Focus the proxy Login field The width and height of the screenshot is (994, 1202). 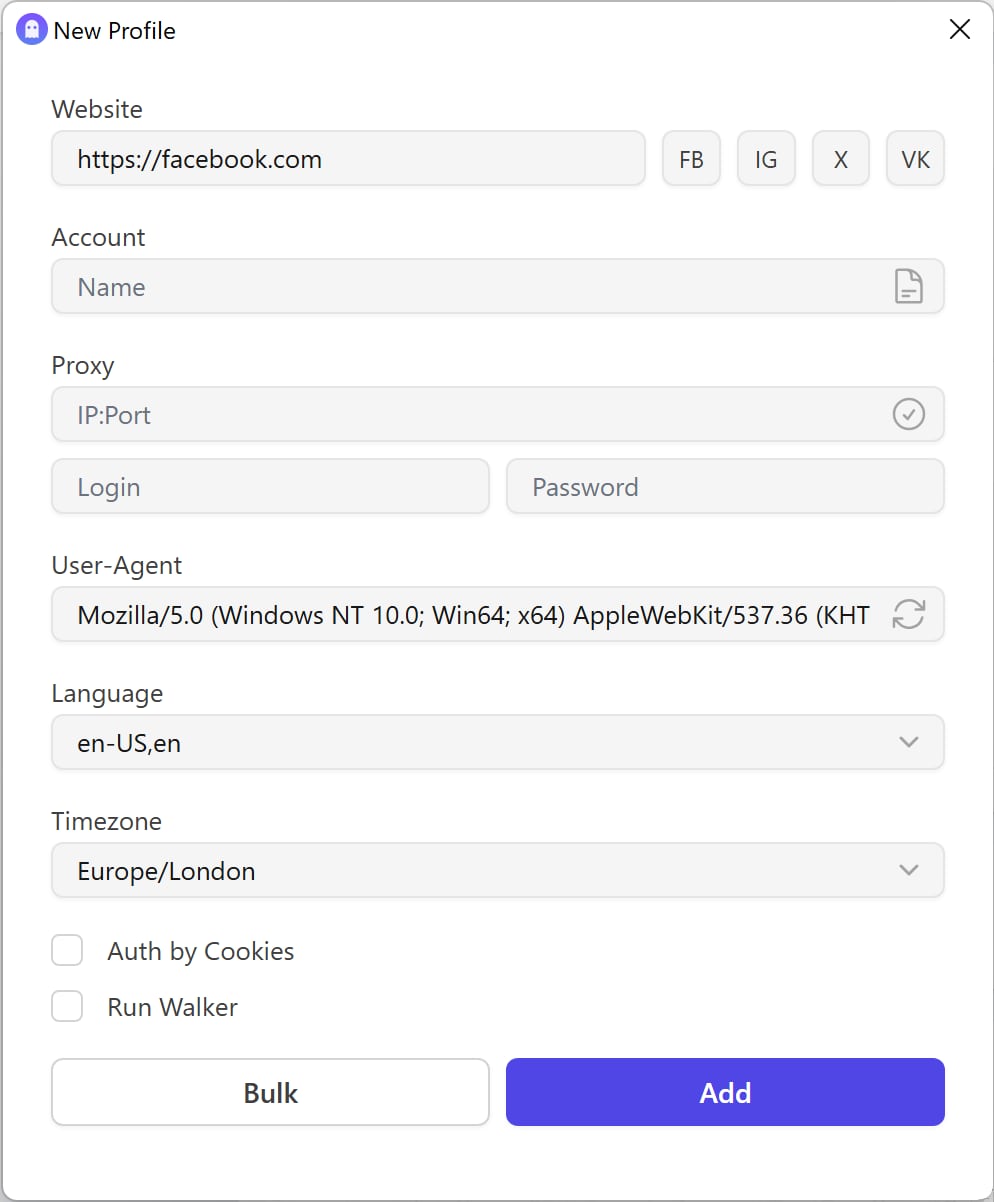pyautogui.click(x=270, y=487)
